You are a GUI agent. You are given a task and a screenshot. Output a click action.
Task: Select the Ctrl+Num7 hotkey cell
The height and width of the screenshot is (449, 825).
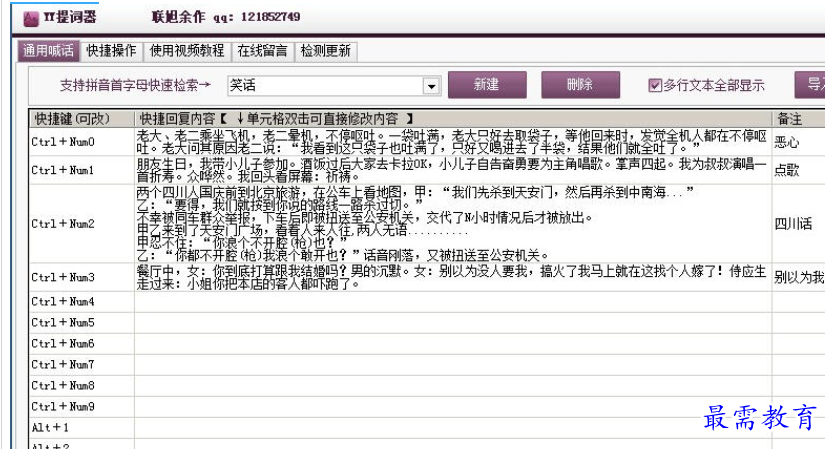(82, 365)
